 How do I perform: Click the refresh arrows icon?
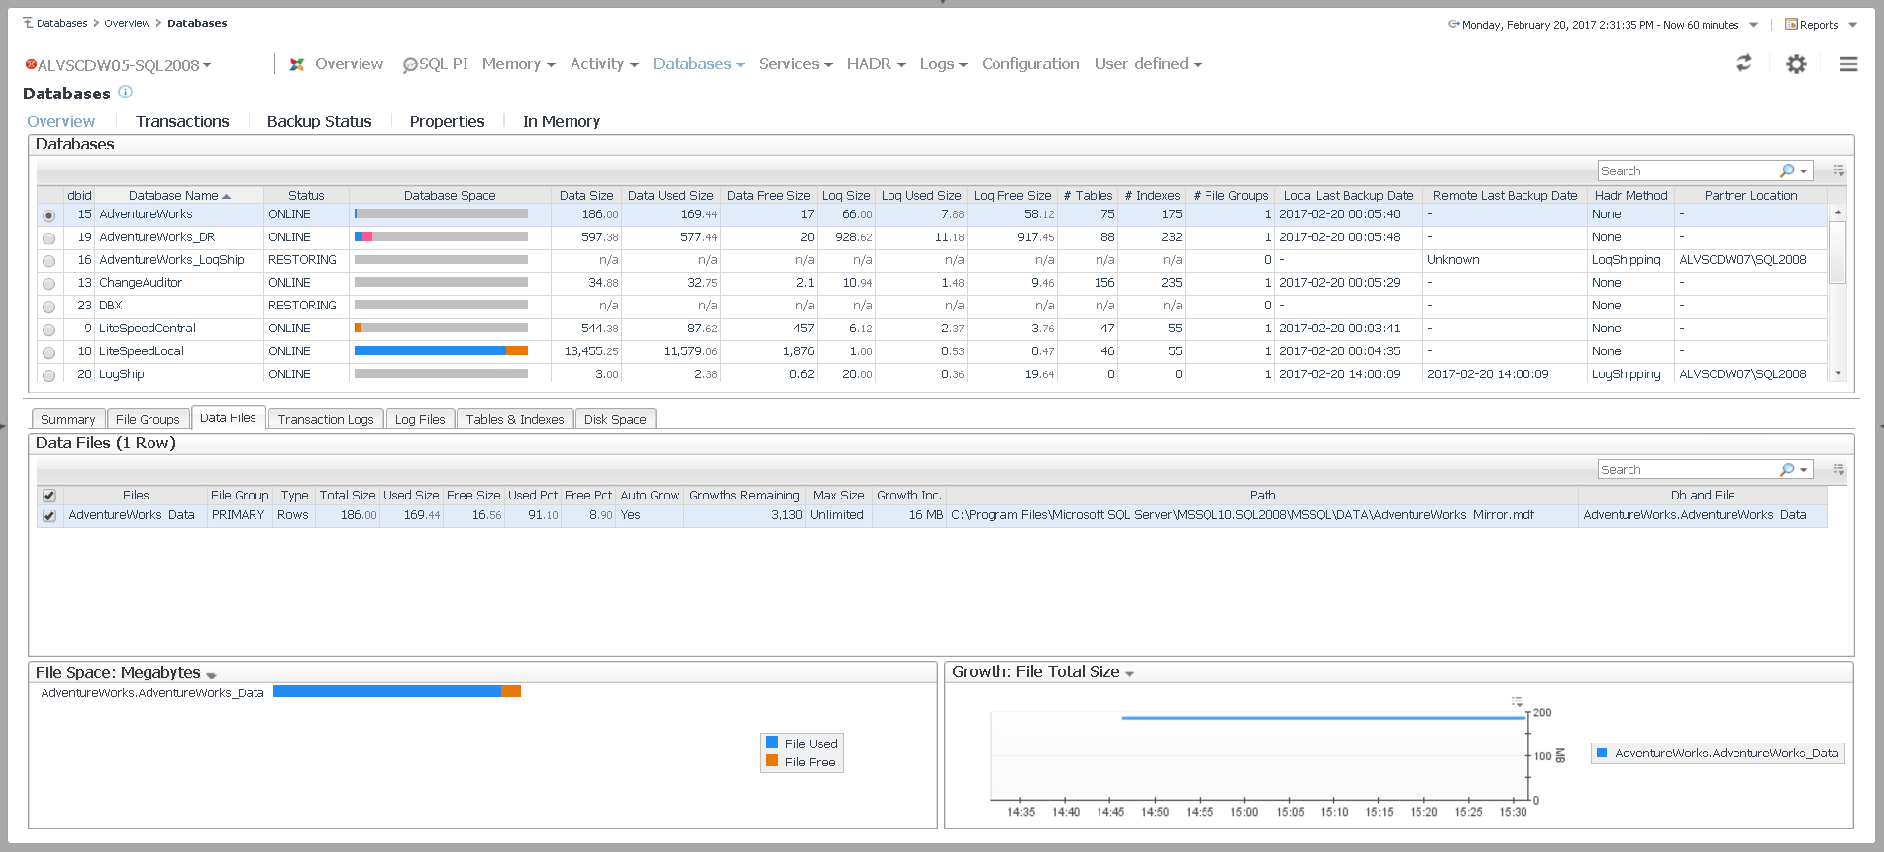(1744, 63)
